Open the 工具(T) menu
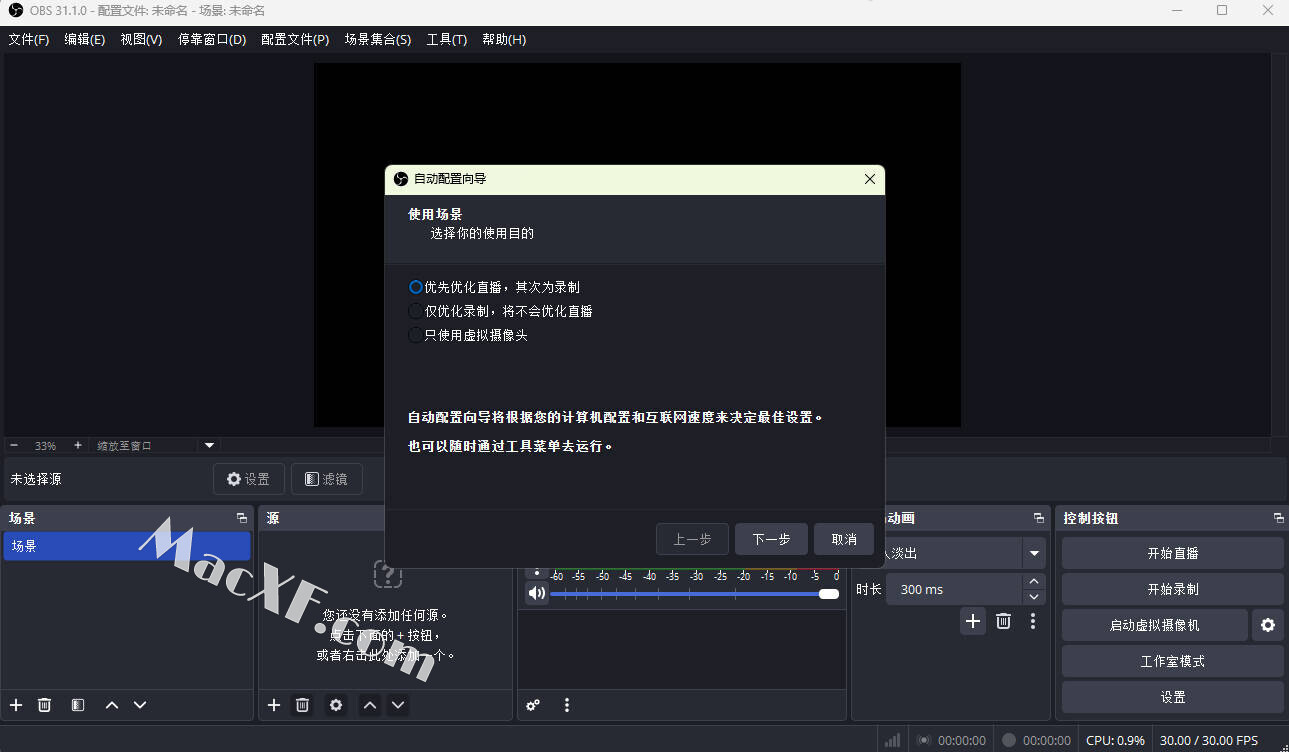This screenshot has width=1289, height=752. (447, 40)
